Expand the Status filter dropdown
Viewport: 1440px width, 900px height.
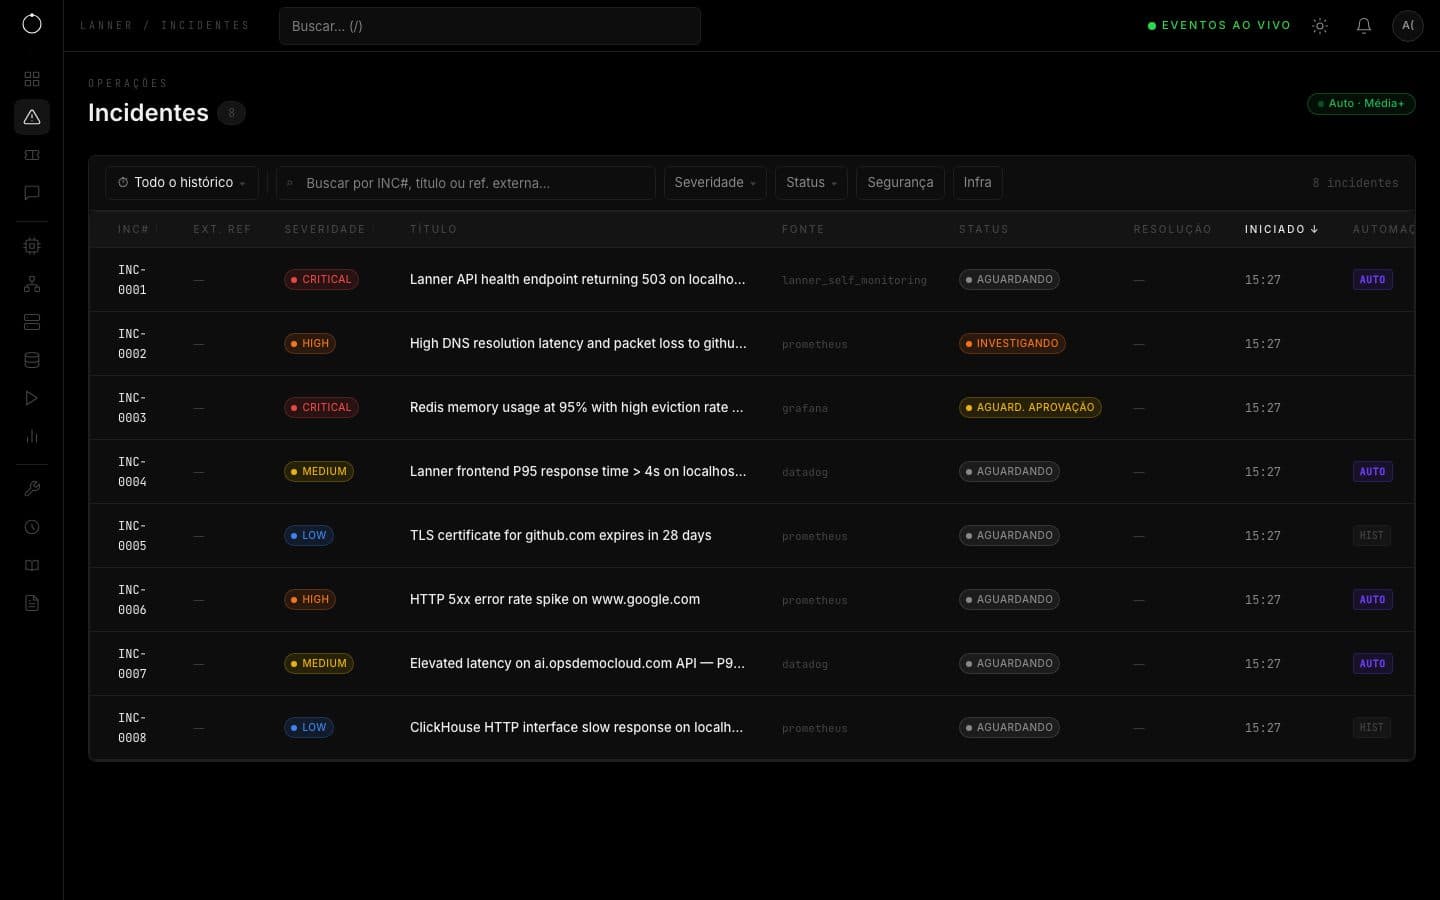(x=811, y=183)
